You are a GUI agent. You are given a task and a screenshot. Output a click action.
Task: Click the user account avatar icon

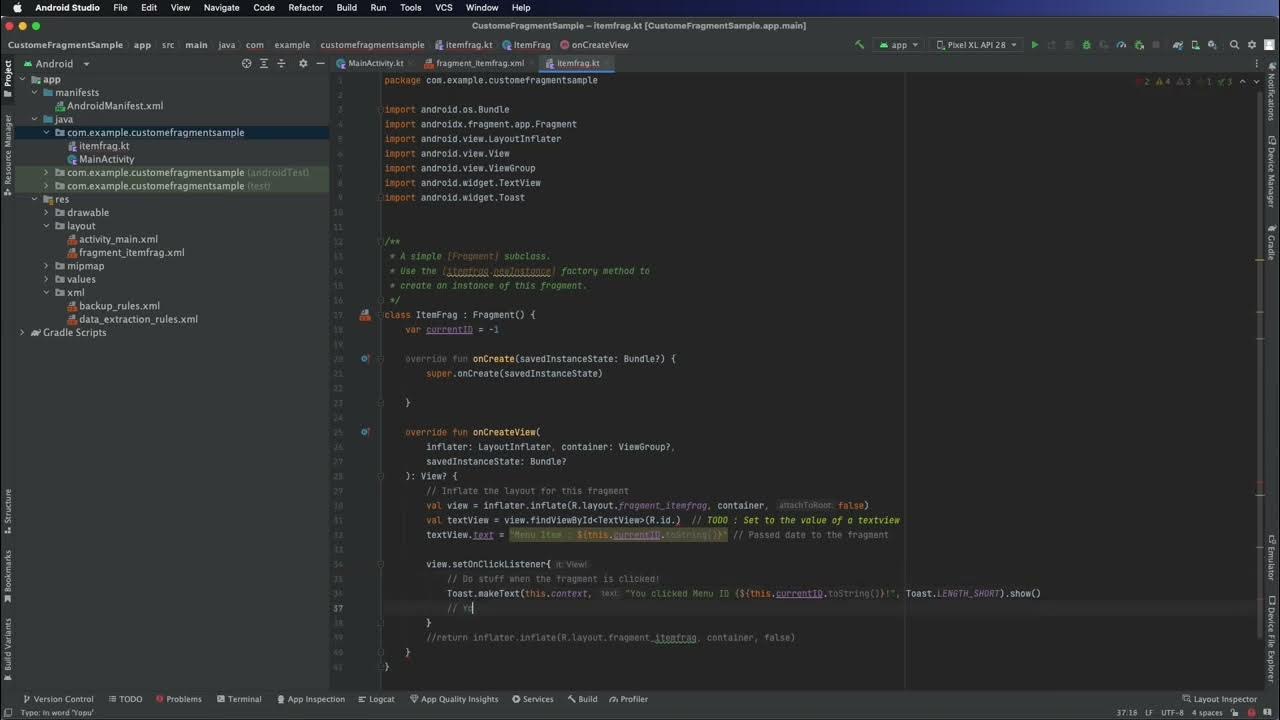(x=1269, y=45)
